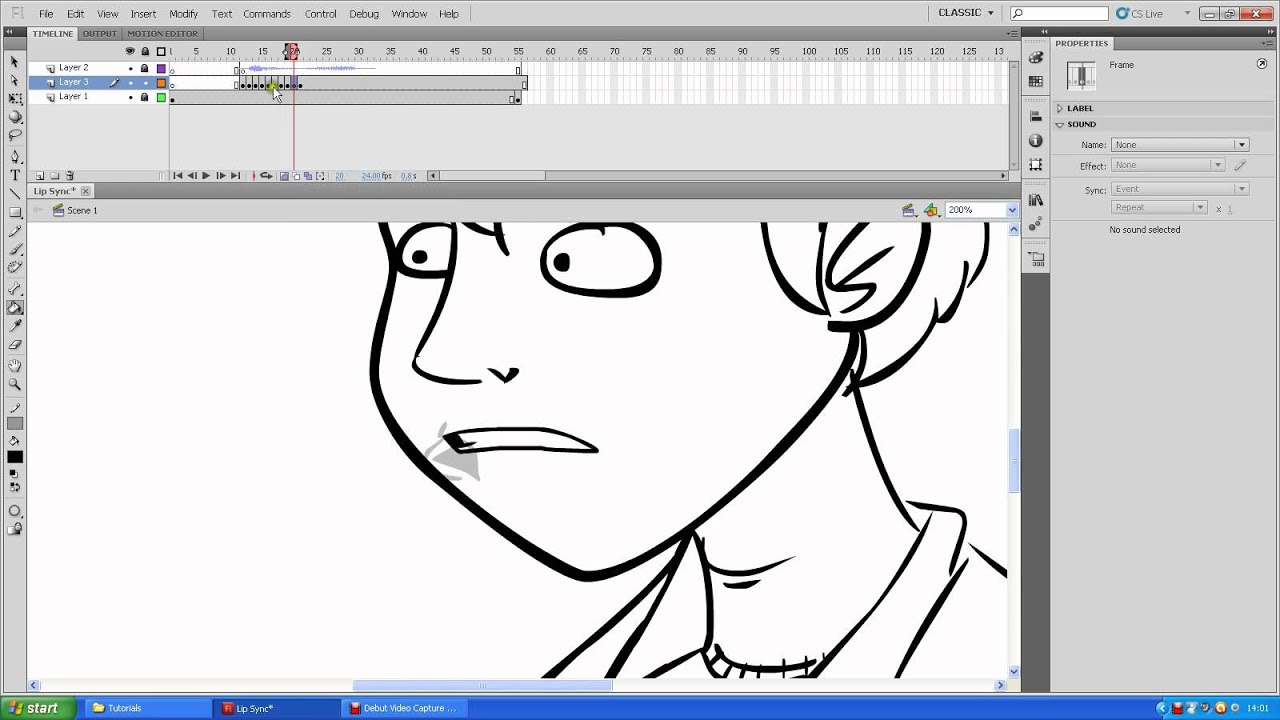
Task: Unlock Layer 2 padlock
Action: click(144, 68)
